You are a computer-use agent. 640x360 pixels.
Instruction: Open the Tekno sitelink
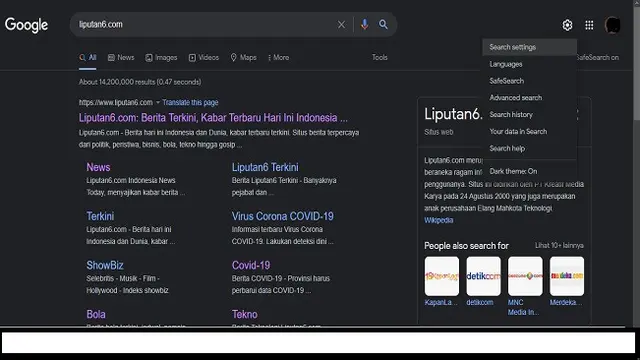[x=244, y=314]
